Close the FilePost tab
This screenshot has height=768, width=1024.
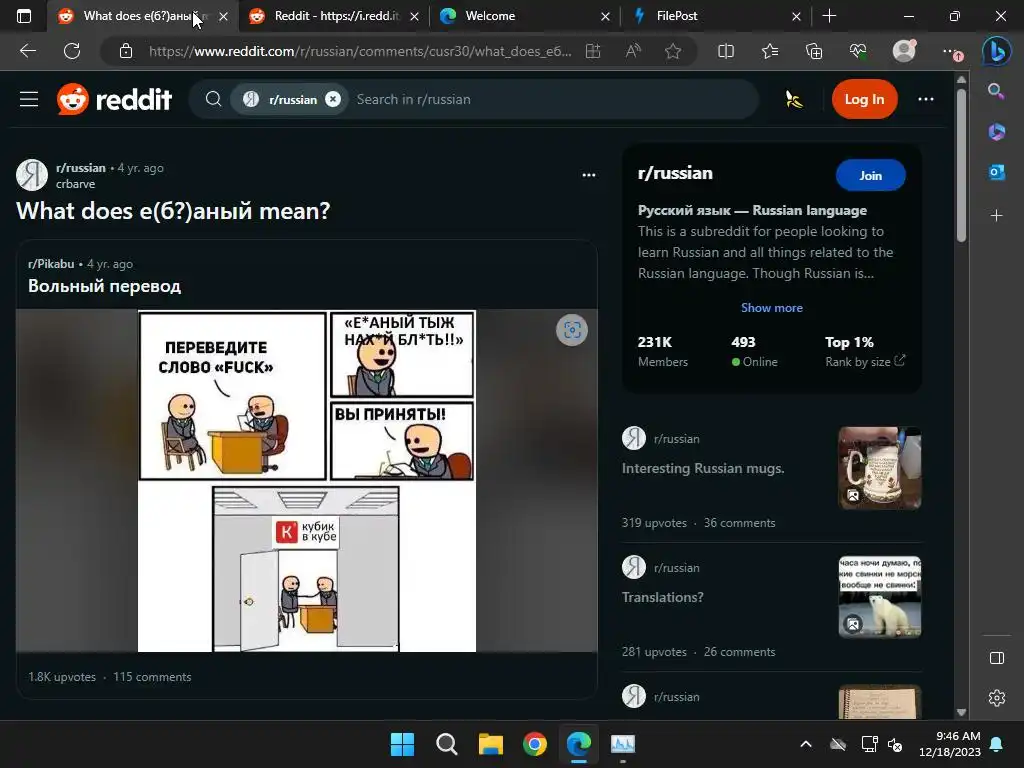(796, 16)
